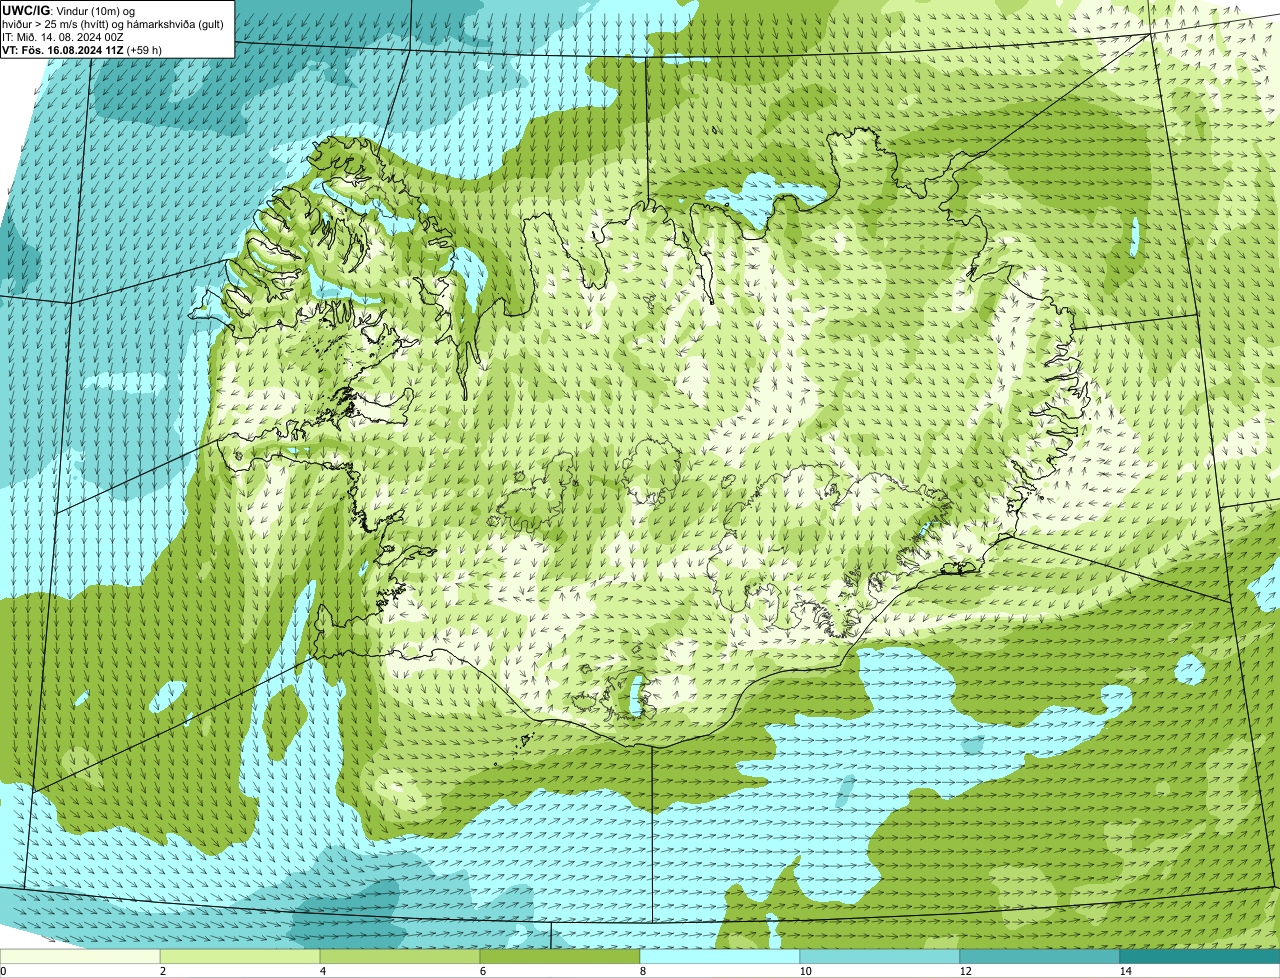Click the '6' label on the color scale
Viewport: 1280px width, 978px height.
[x=482, y=971]
